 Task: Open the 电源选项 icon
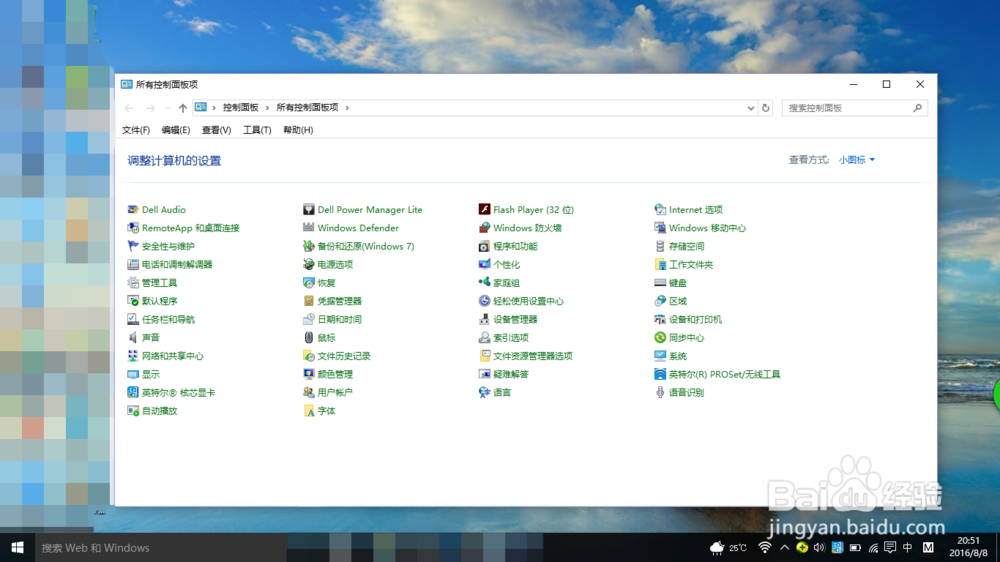coord(309,264)
